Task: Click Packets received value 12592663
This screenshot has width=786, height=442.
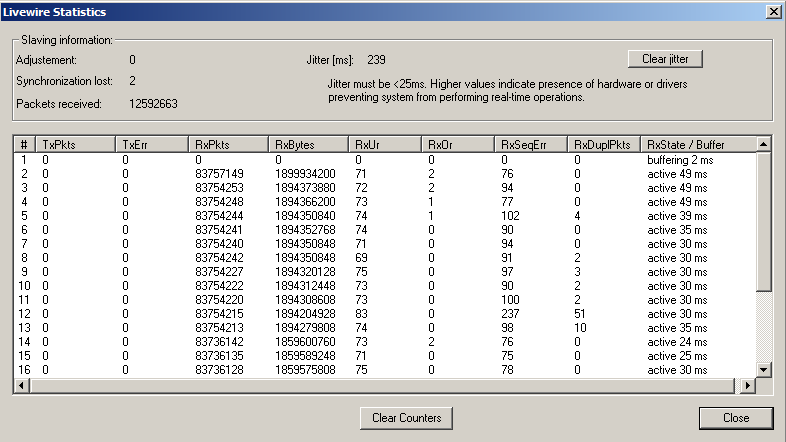Action: pos(153,104)
